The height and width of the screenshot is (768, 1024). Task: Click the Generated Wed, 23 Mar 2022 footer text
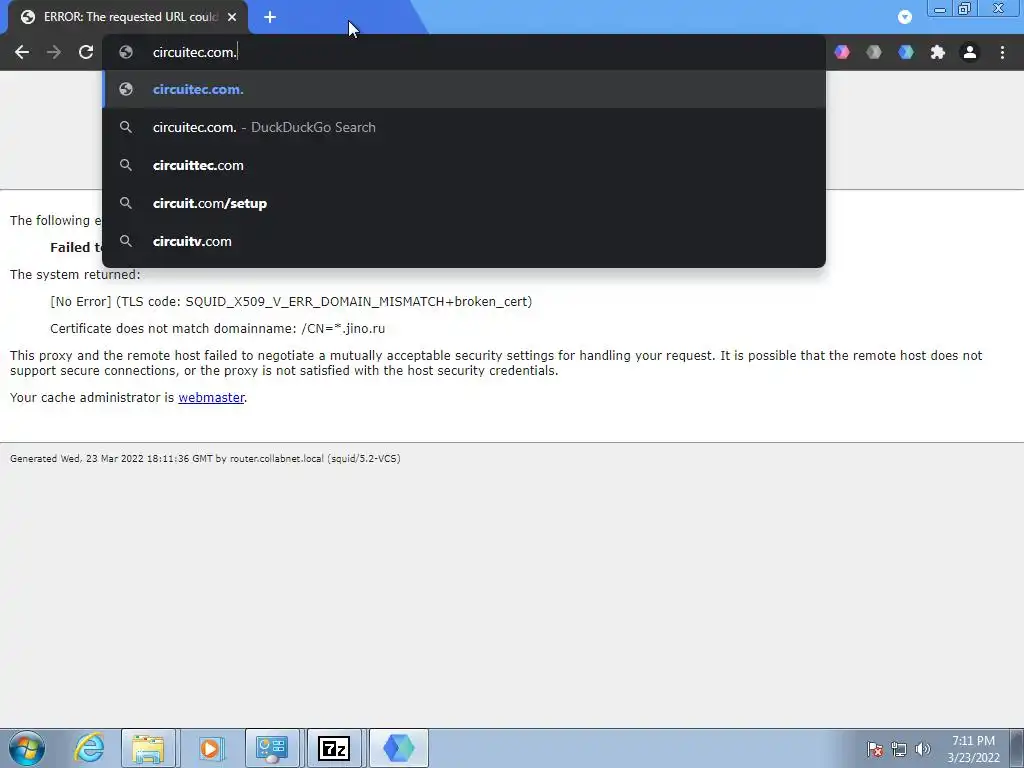[205, 458]
